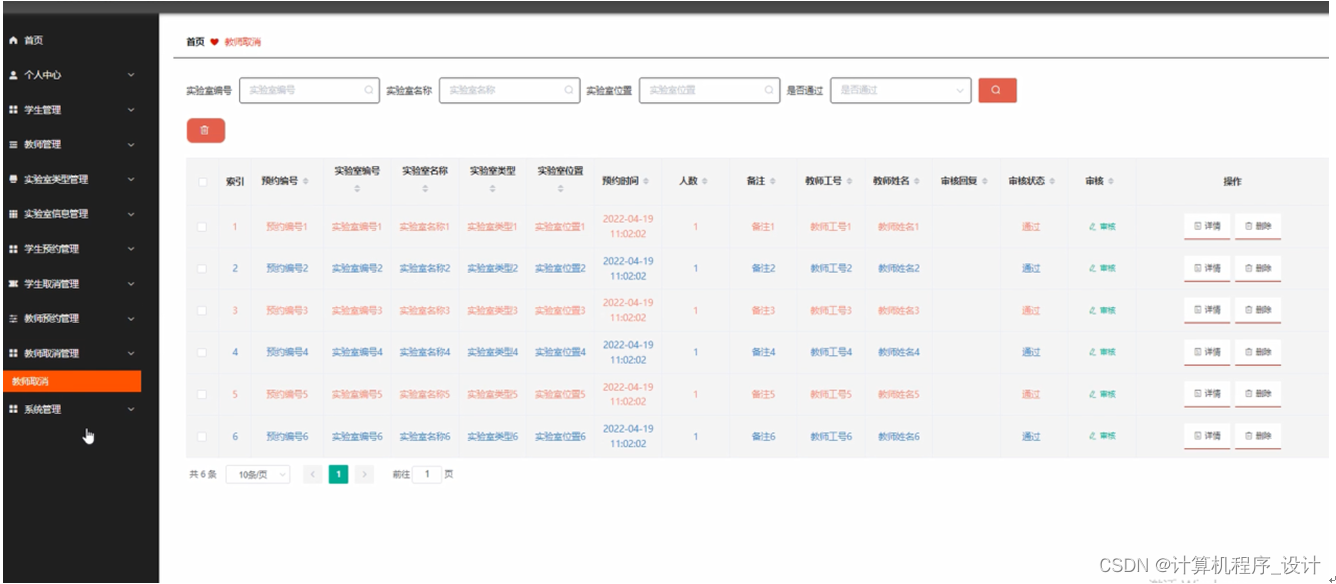The width and height of the screenshot is (1336, 584).
Task: Check the checkbox for row 预约编号5
Action: click(x=202, y=395)
